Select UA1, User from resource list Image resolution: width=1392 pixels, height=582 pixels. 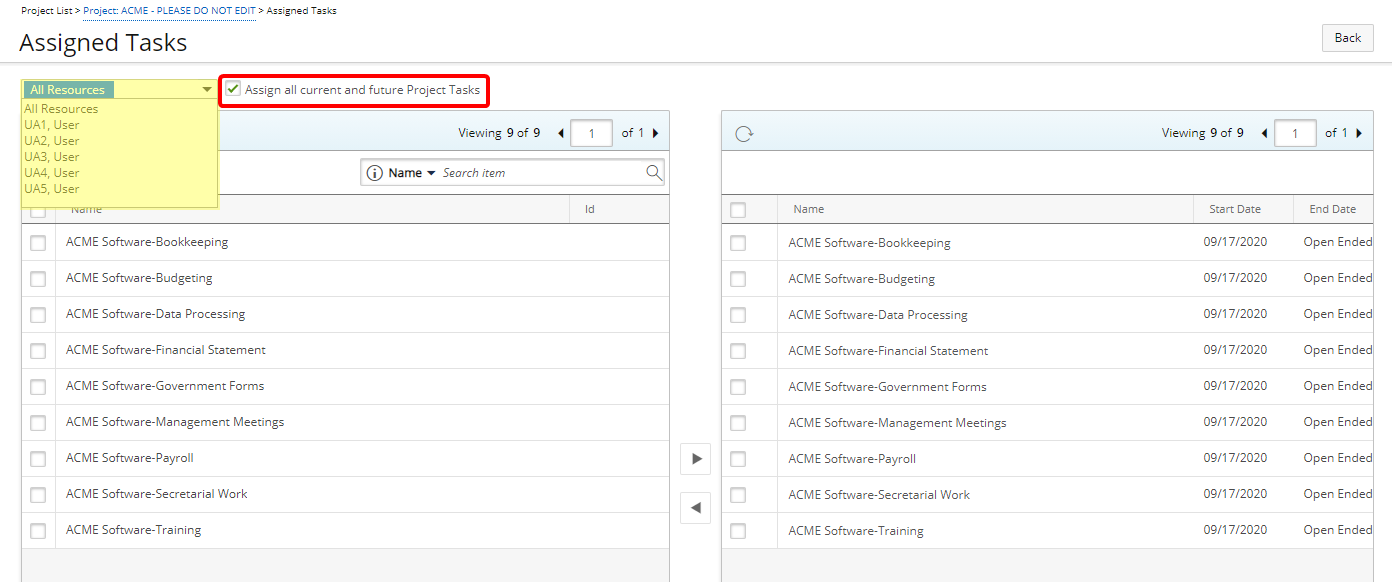52,125
